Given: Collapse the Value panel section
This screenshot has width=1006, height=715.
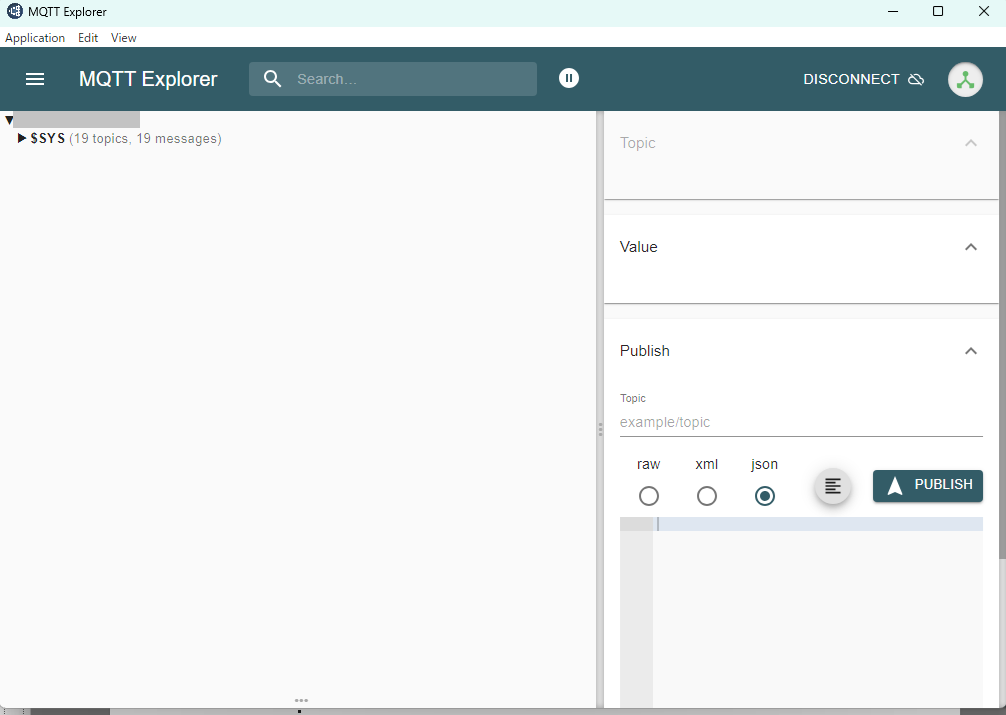Looking at the screenshot, I should pos(970,247).
